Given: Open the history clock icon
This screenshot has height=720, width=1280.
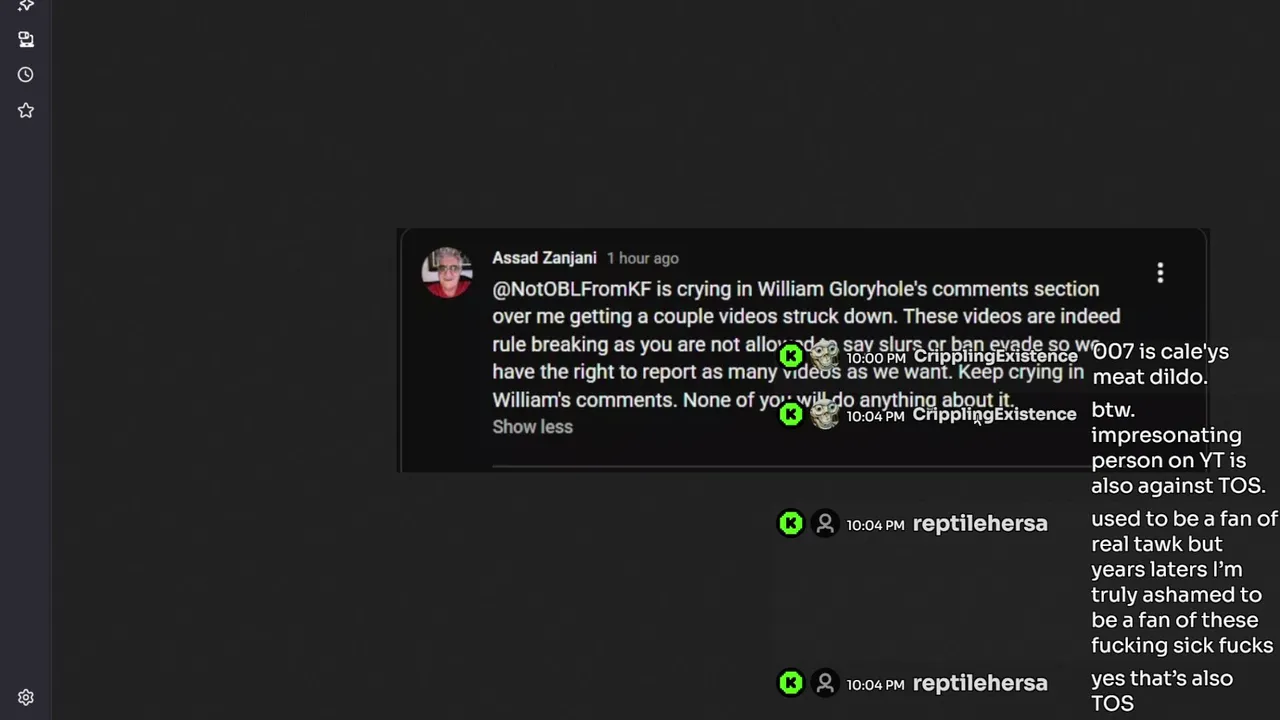Looking at the screenshot, I should (26, 75).
